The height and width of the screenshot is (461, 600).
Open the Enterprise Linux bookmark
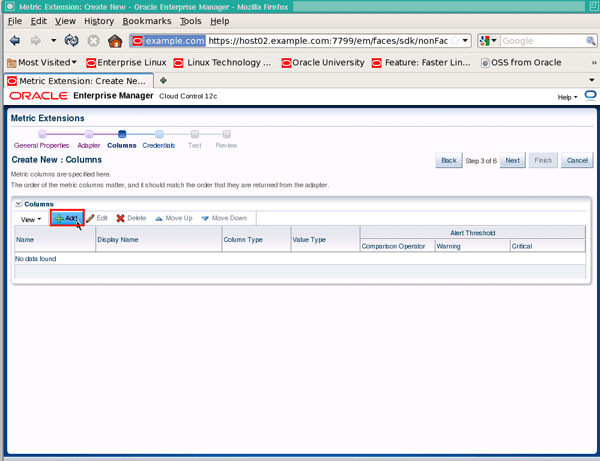click(x=126, y=62)
